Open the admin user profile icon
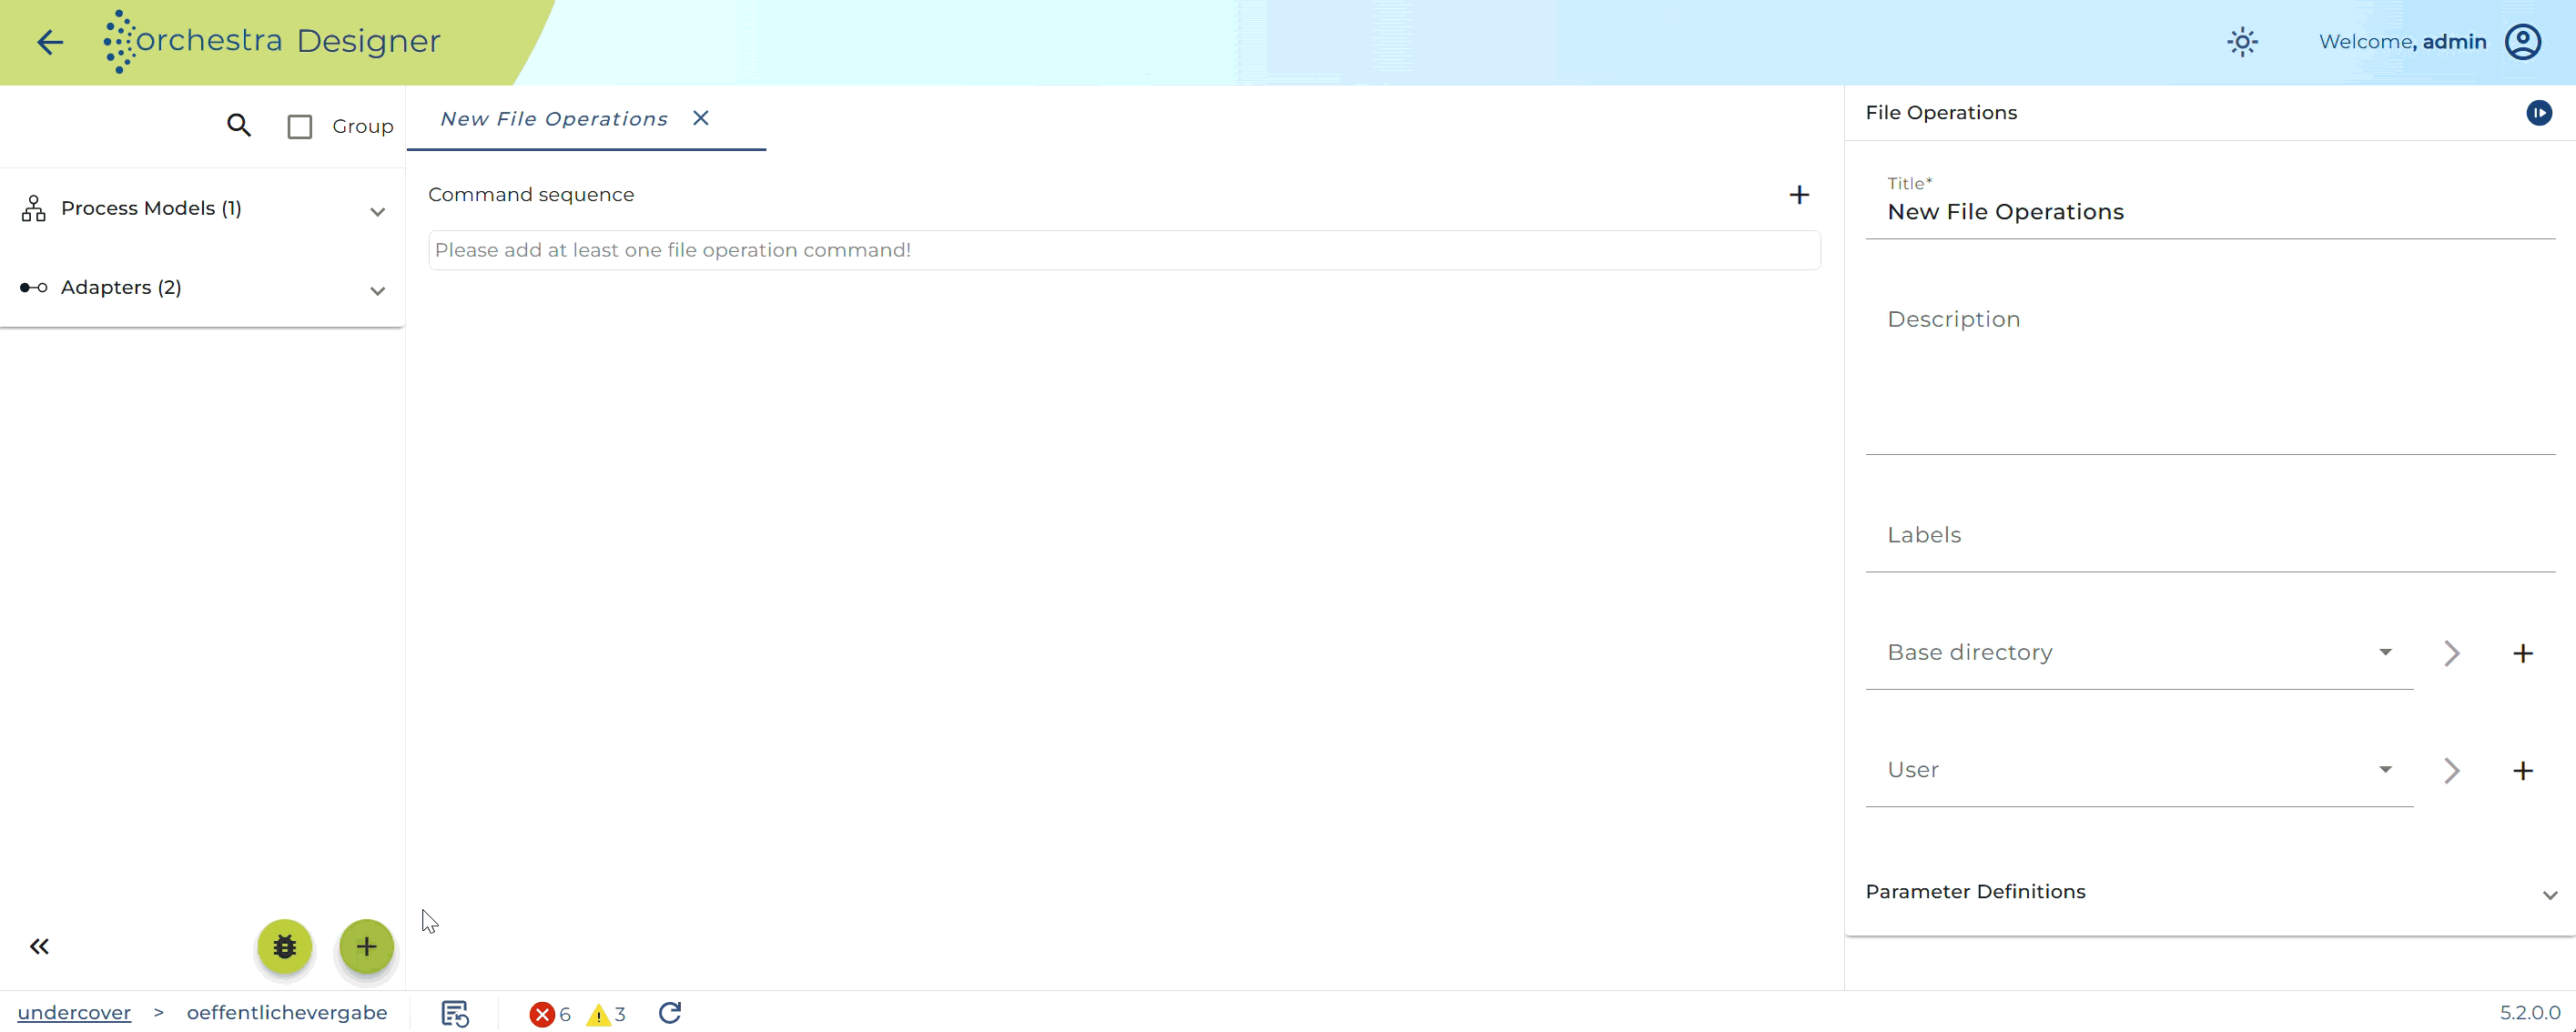Viewport: 2576px width, 1032px height. 2523,42
